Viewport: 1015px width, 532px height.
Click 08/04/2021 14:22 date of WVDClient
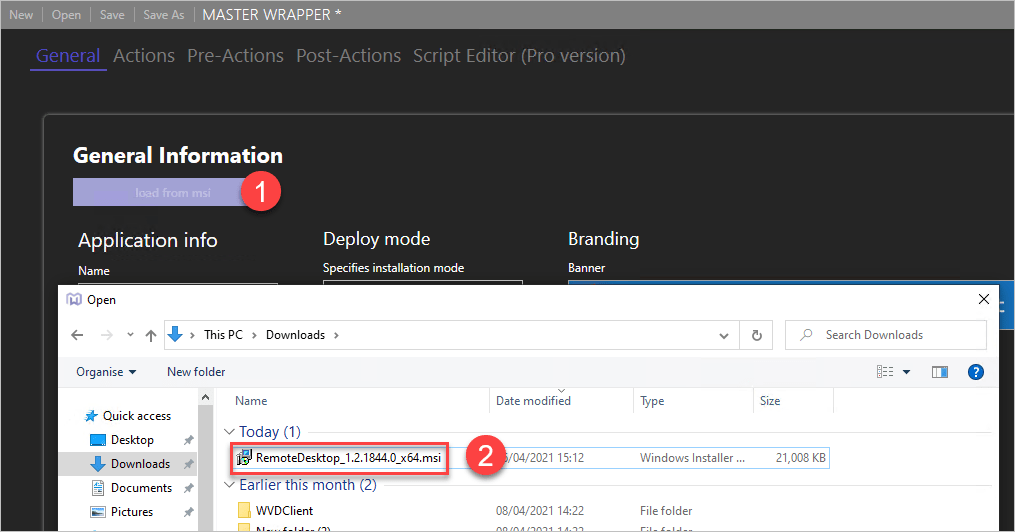click(540, 511)
